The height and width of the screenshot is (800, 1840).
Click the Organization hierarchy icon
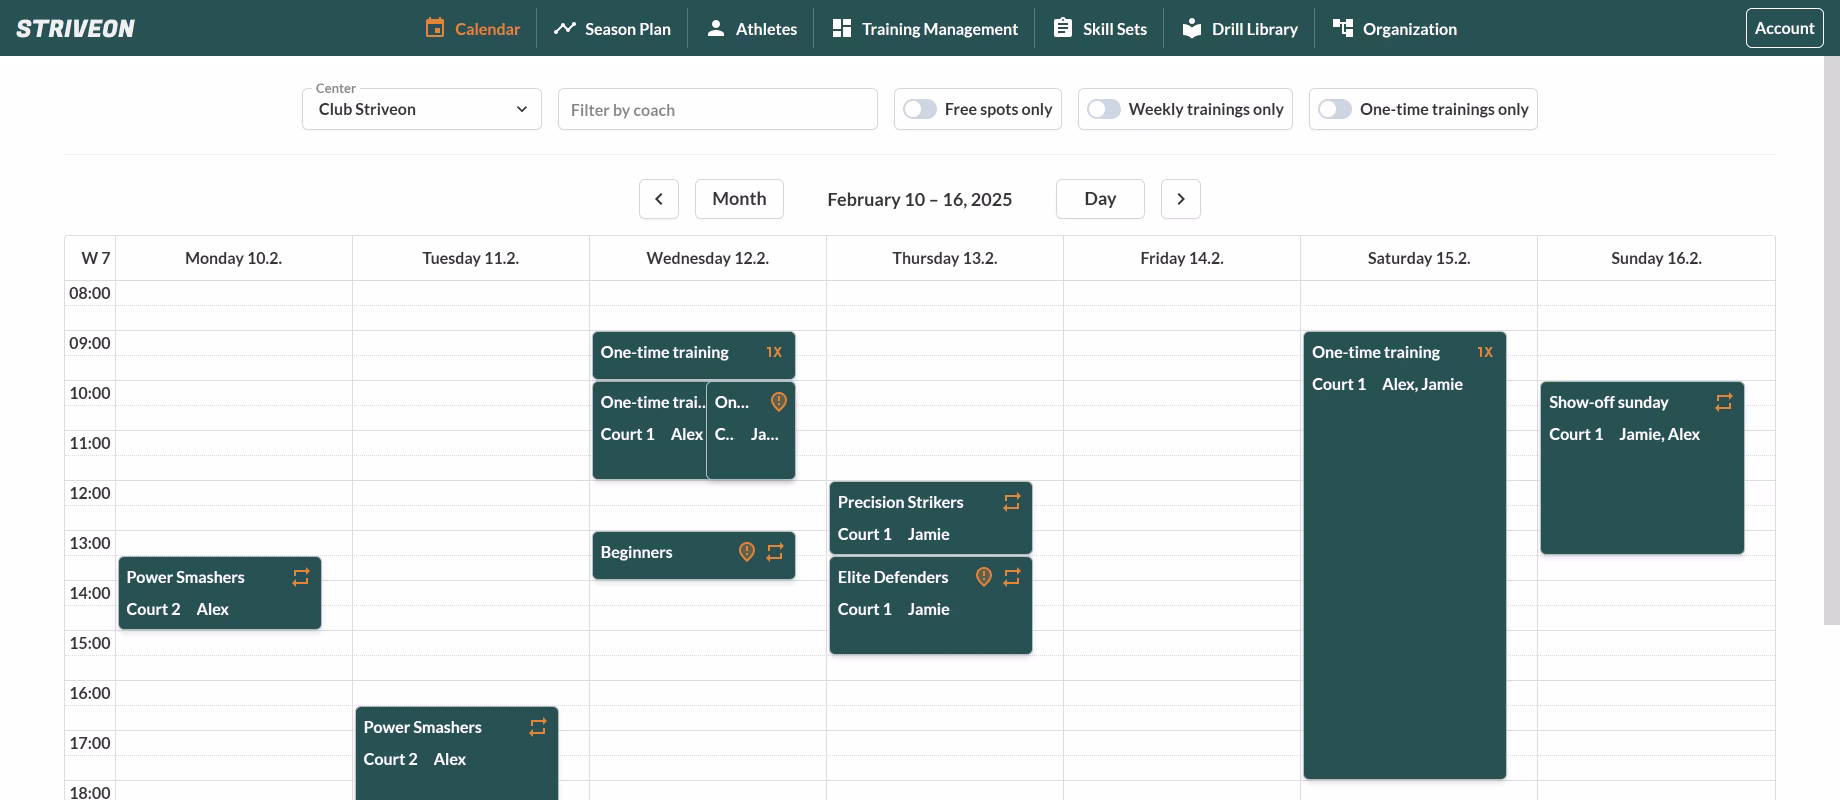click(1342, 28)
